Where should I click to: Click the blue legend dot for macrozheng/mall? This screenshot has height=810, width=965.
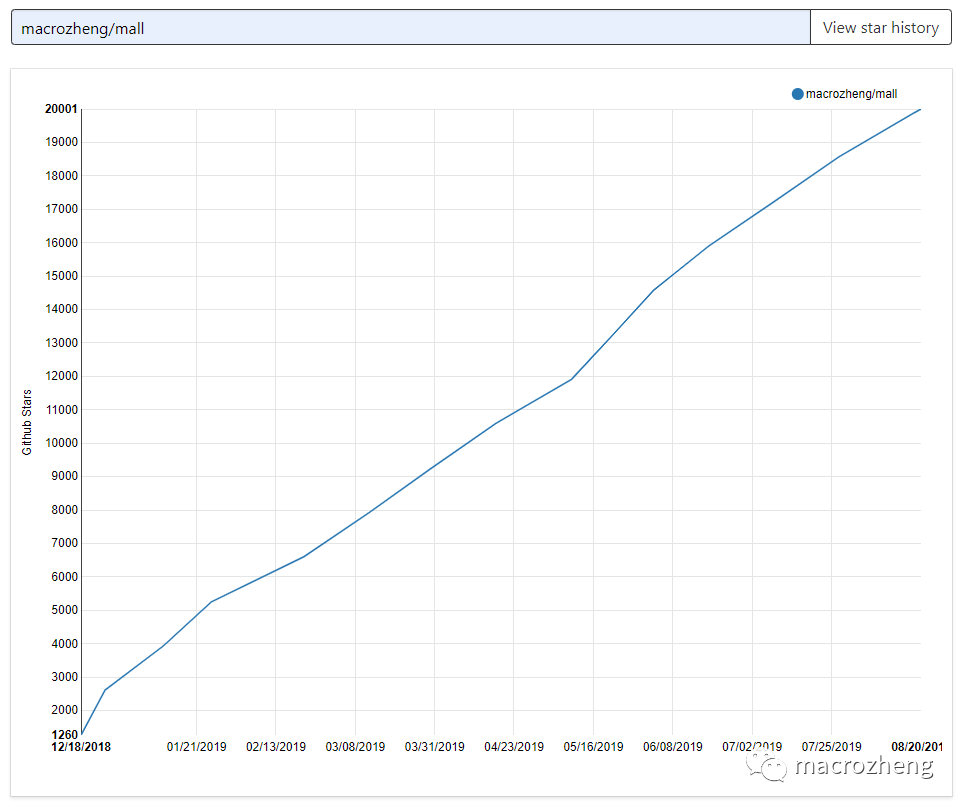click(x=797, y=94)
